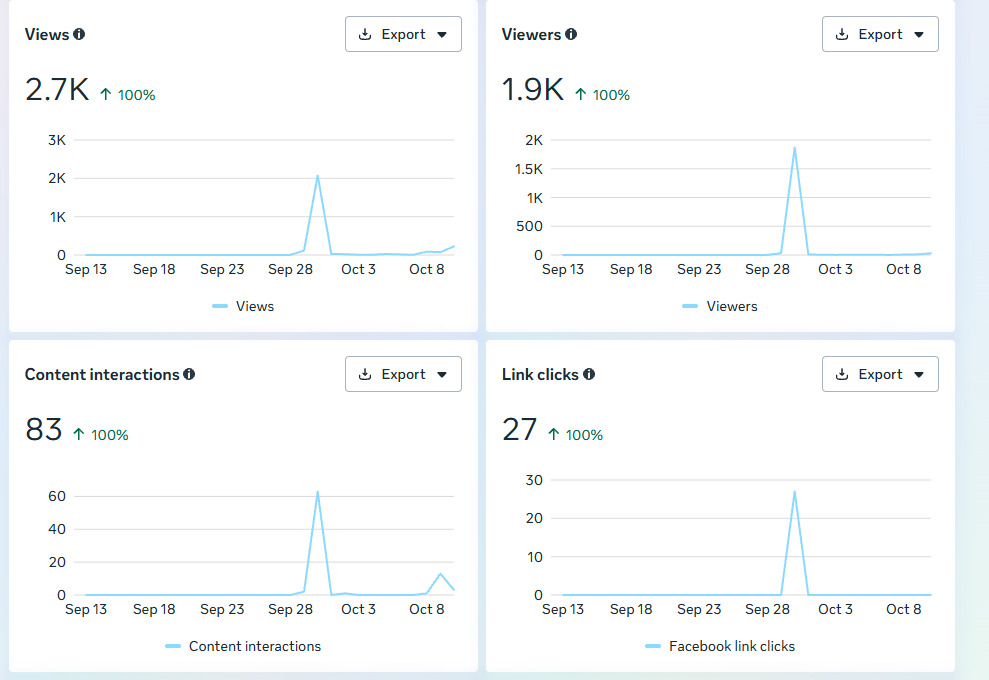This screenshot has height=680, width=989.
Task: Click the 100% increase beside 1.9K
Action: pos(603,95)
